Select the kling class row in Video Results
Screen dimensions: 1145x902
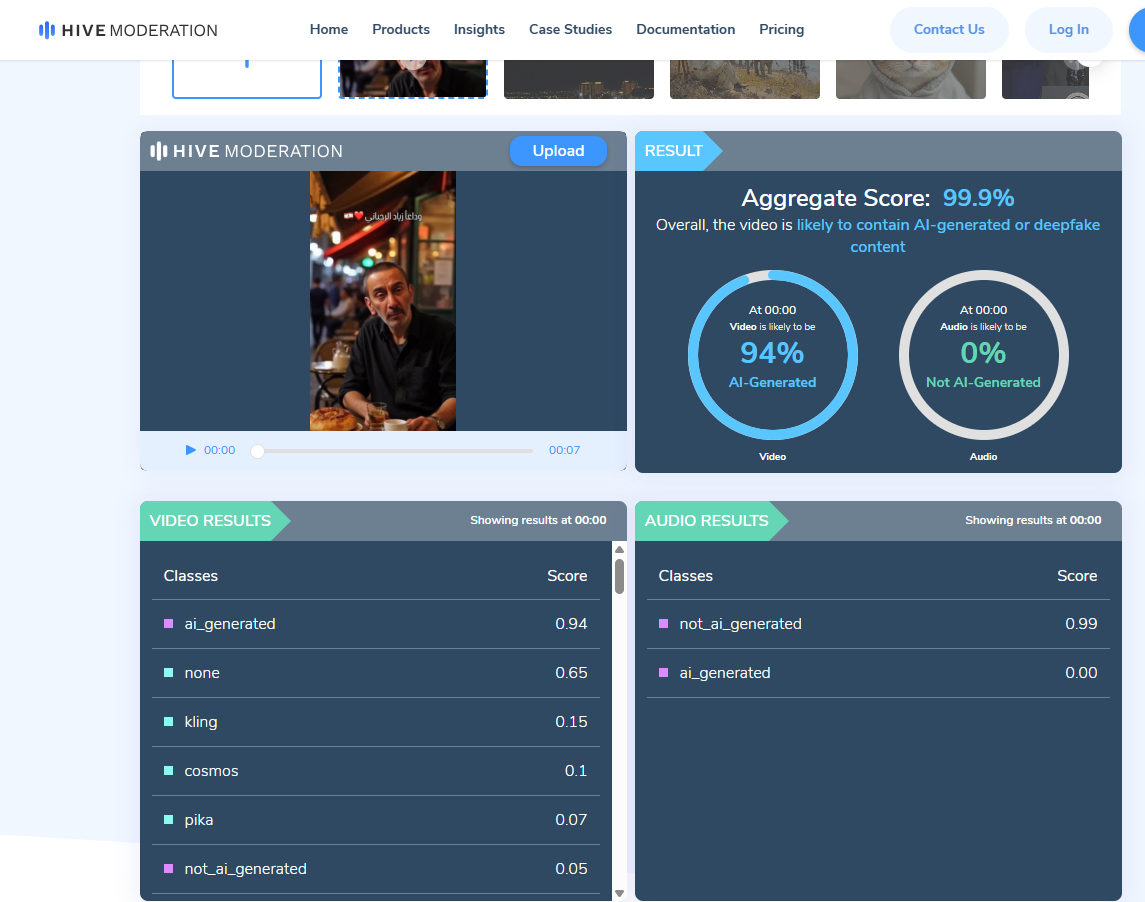pos(375,722)
